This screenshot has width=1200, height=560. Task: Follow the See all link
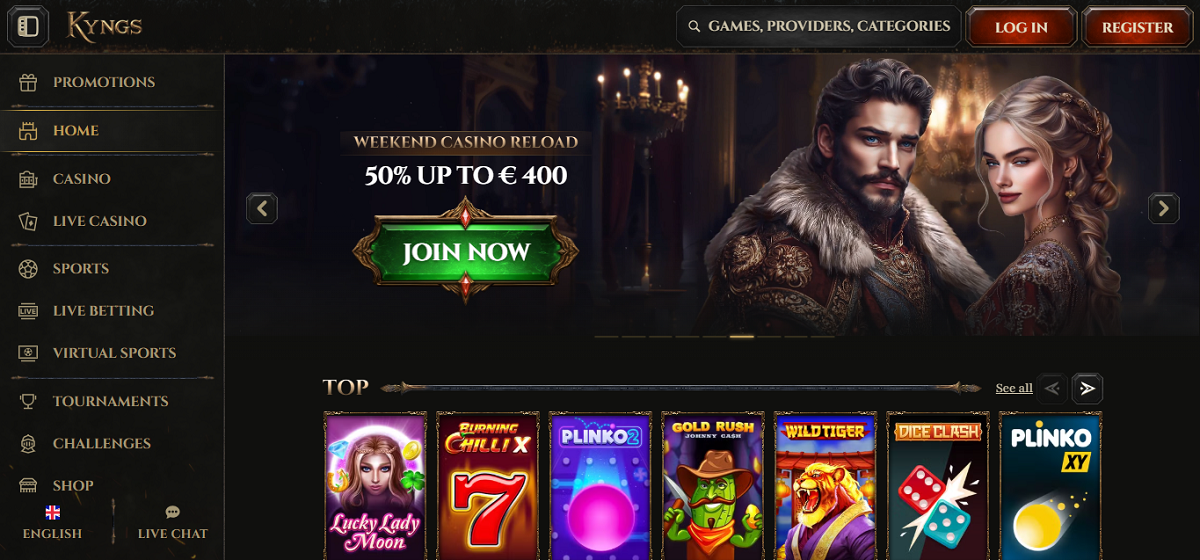1014,388
